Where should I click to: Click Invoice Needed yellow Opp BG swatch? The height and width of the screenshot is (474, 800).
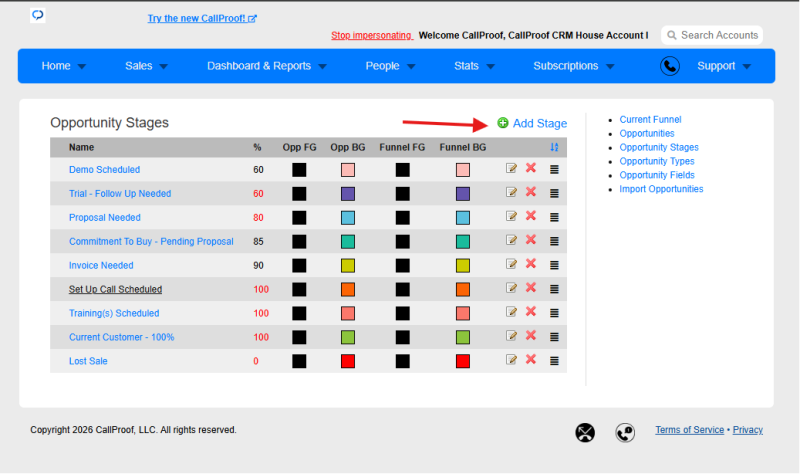pos(348,266)
